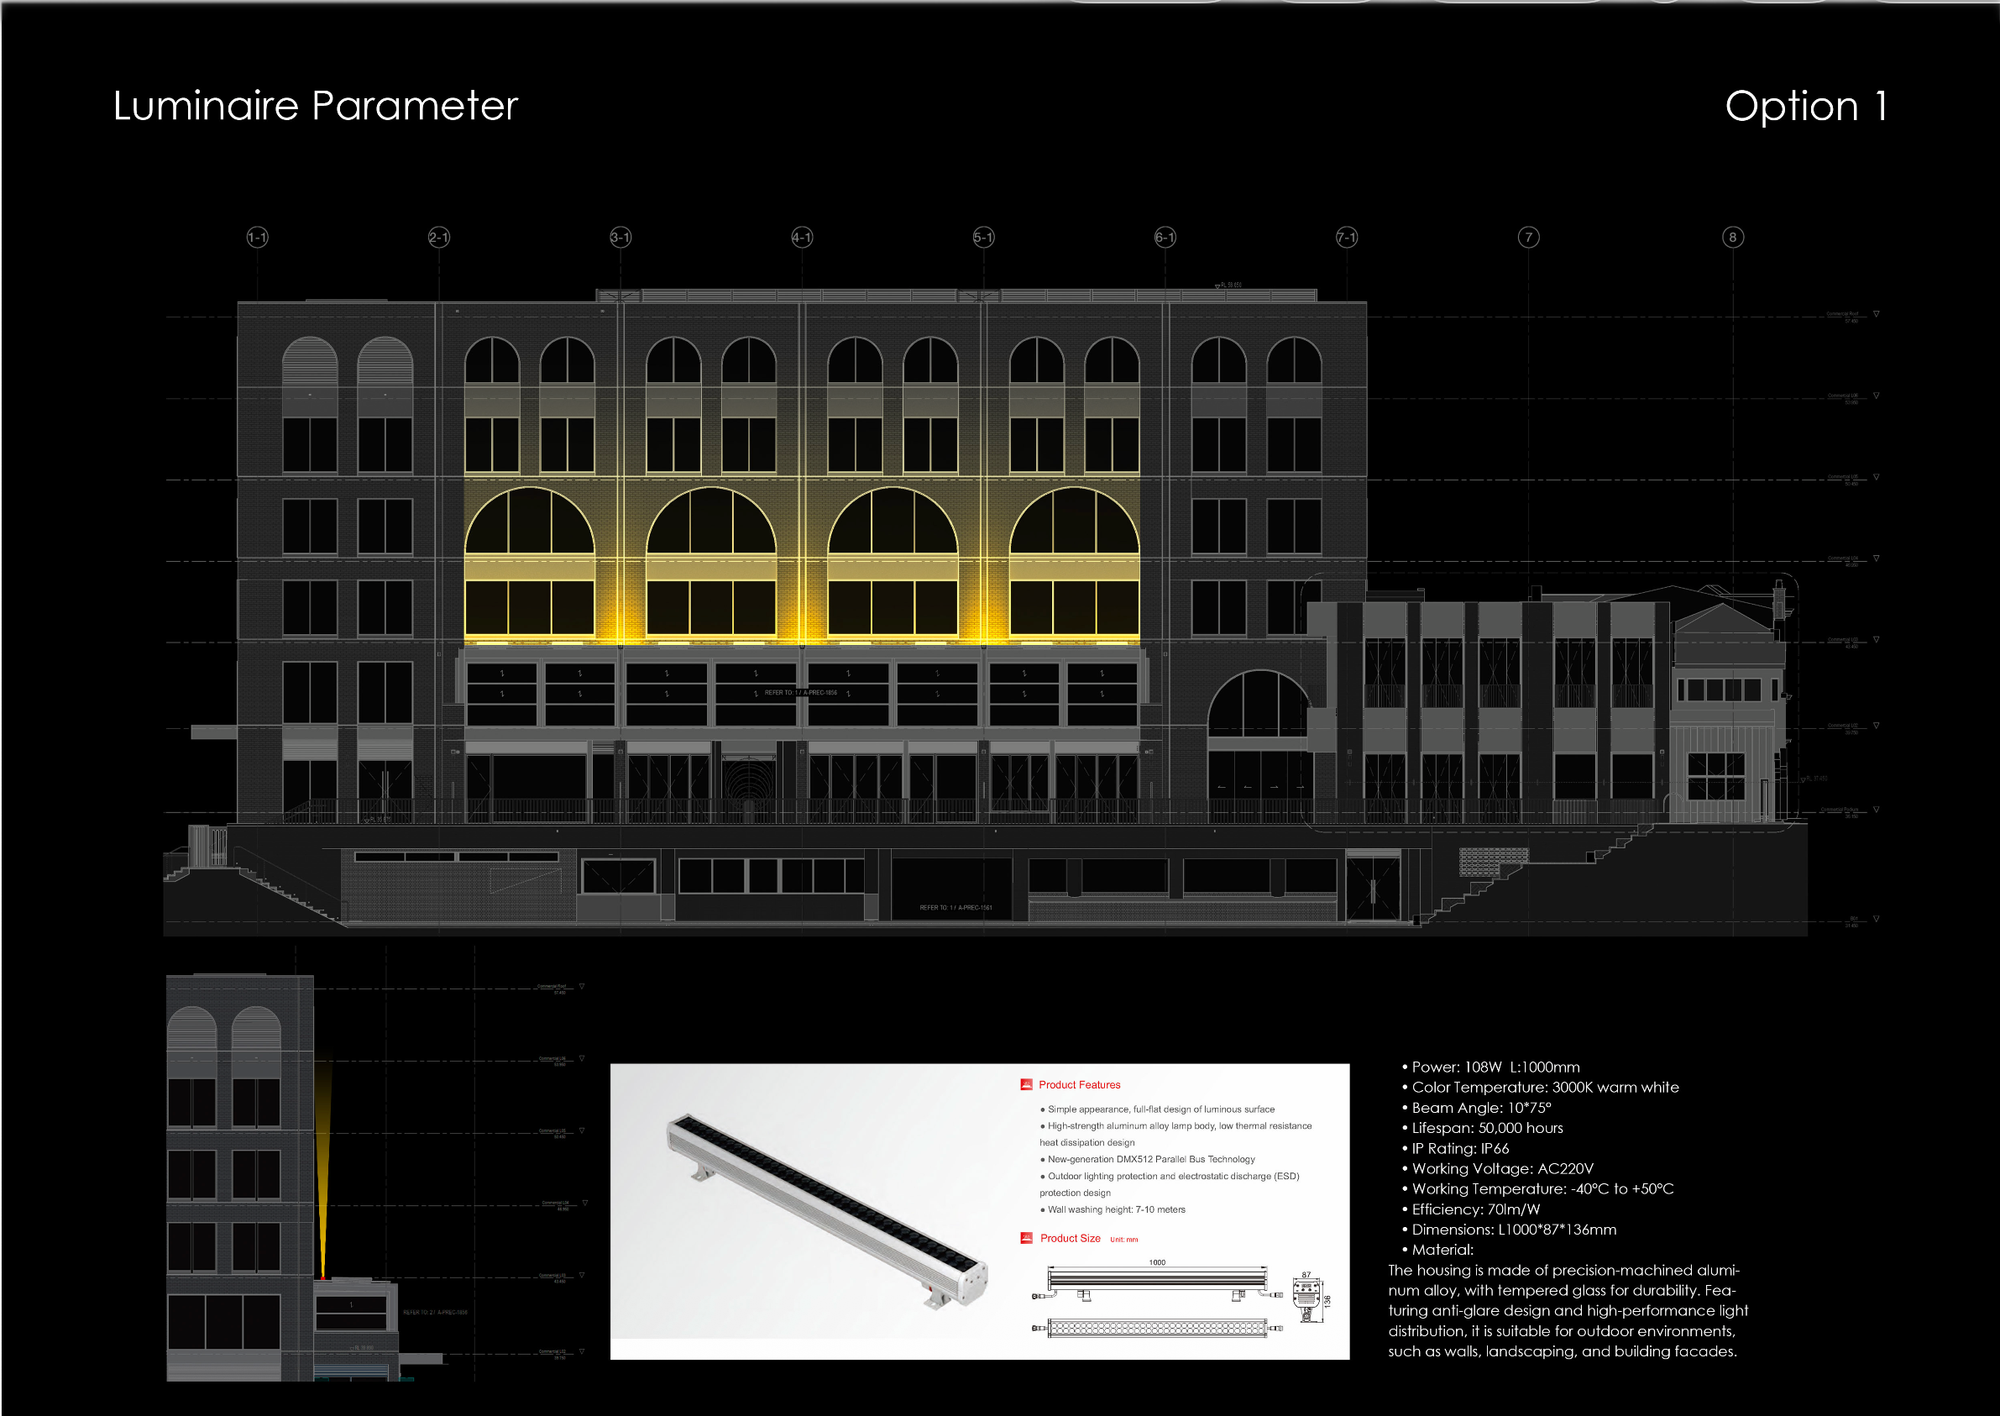The width and height of the screenshot is (2000, 1416).
Task: Click the Product Size heading text
Action: (1070, 1238)
